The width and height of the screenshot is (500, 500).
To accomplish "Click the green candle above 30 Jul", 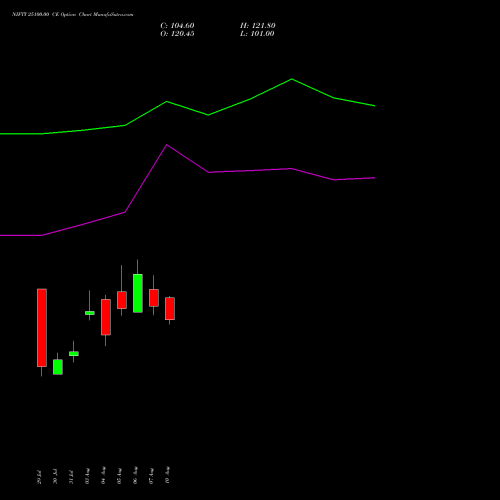I will point(58,367).
